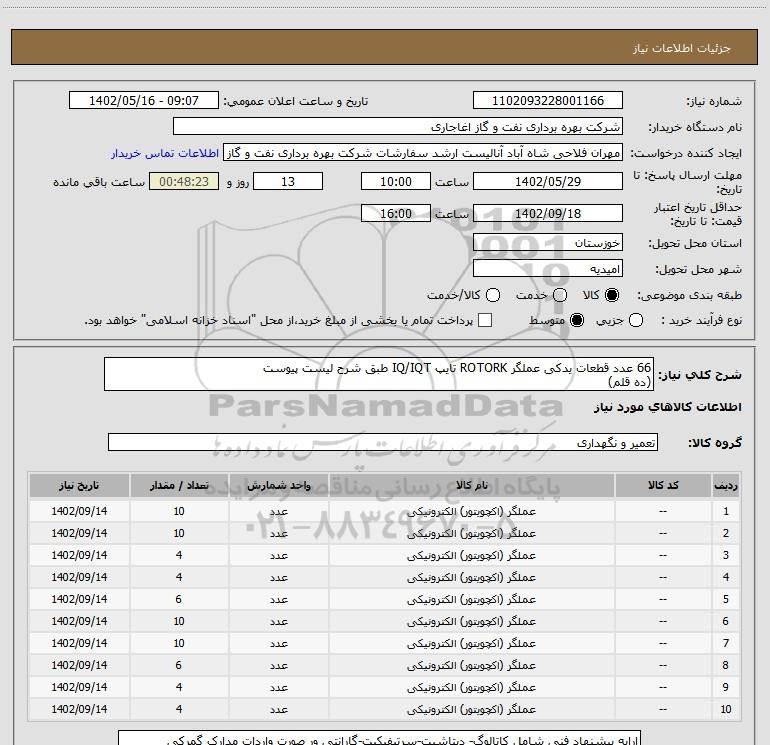Click the item name in row 7
The height and width of the screenshot is (745, 770).
point(471,643)
